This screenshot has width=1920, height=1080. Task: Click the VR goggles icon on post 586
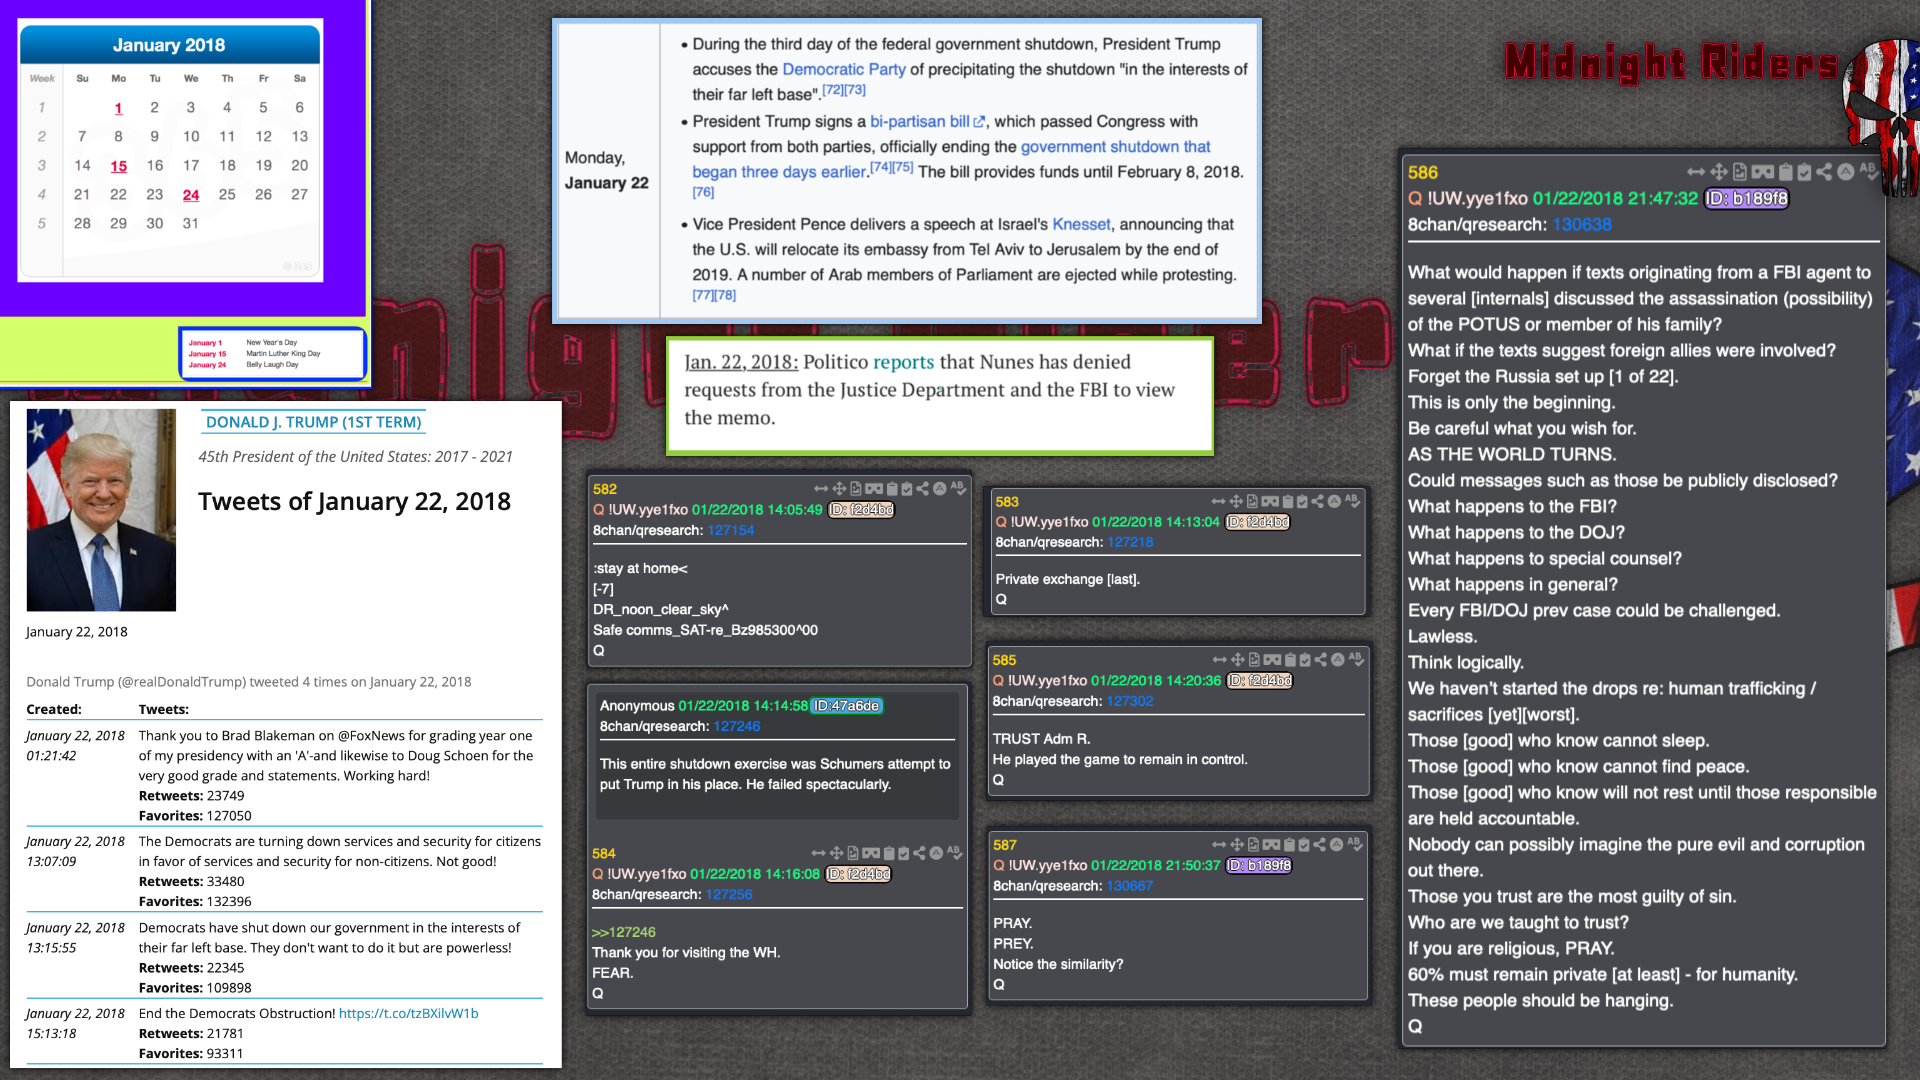[1762, 172]
